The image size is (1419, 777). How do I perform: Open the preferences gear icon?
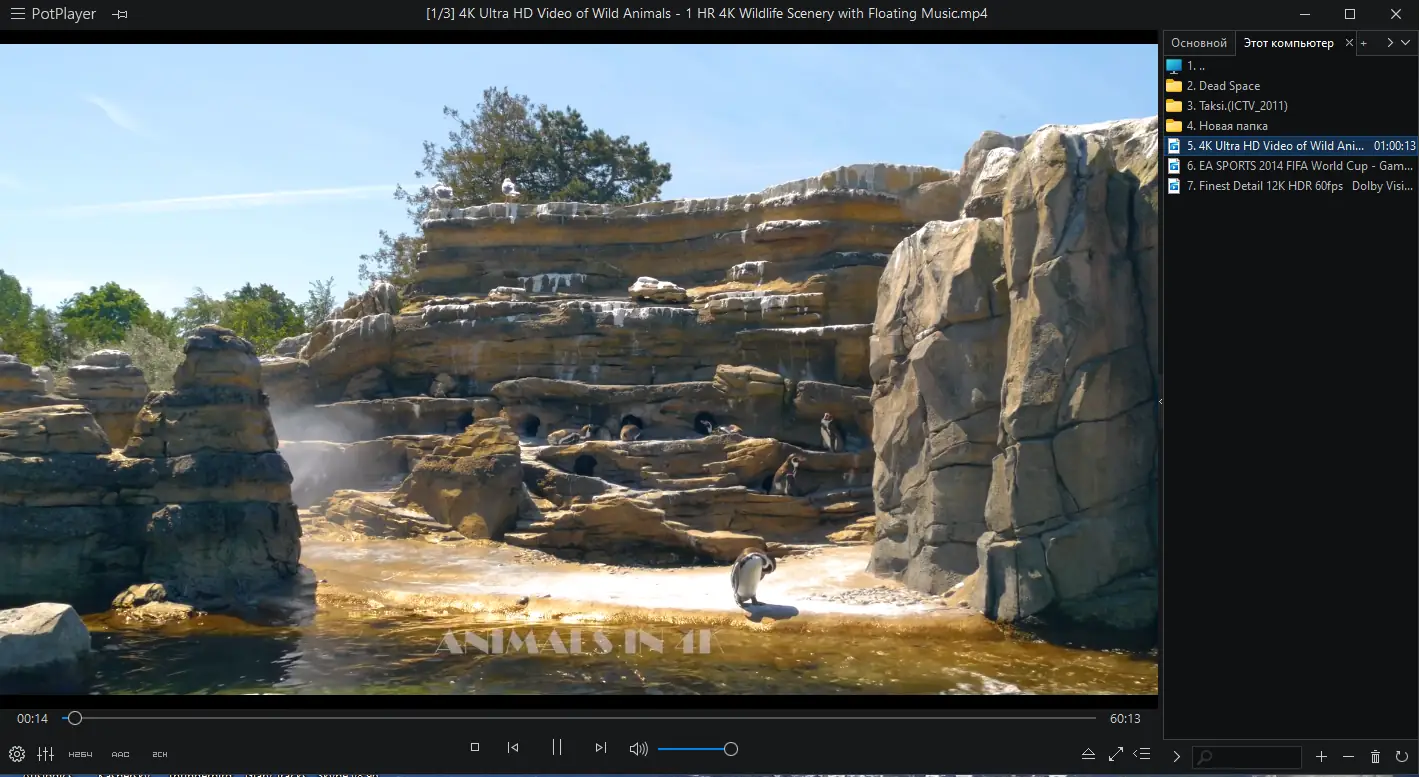click(17, 754)
